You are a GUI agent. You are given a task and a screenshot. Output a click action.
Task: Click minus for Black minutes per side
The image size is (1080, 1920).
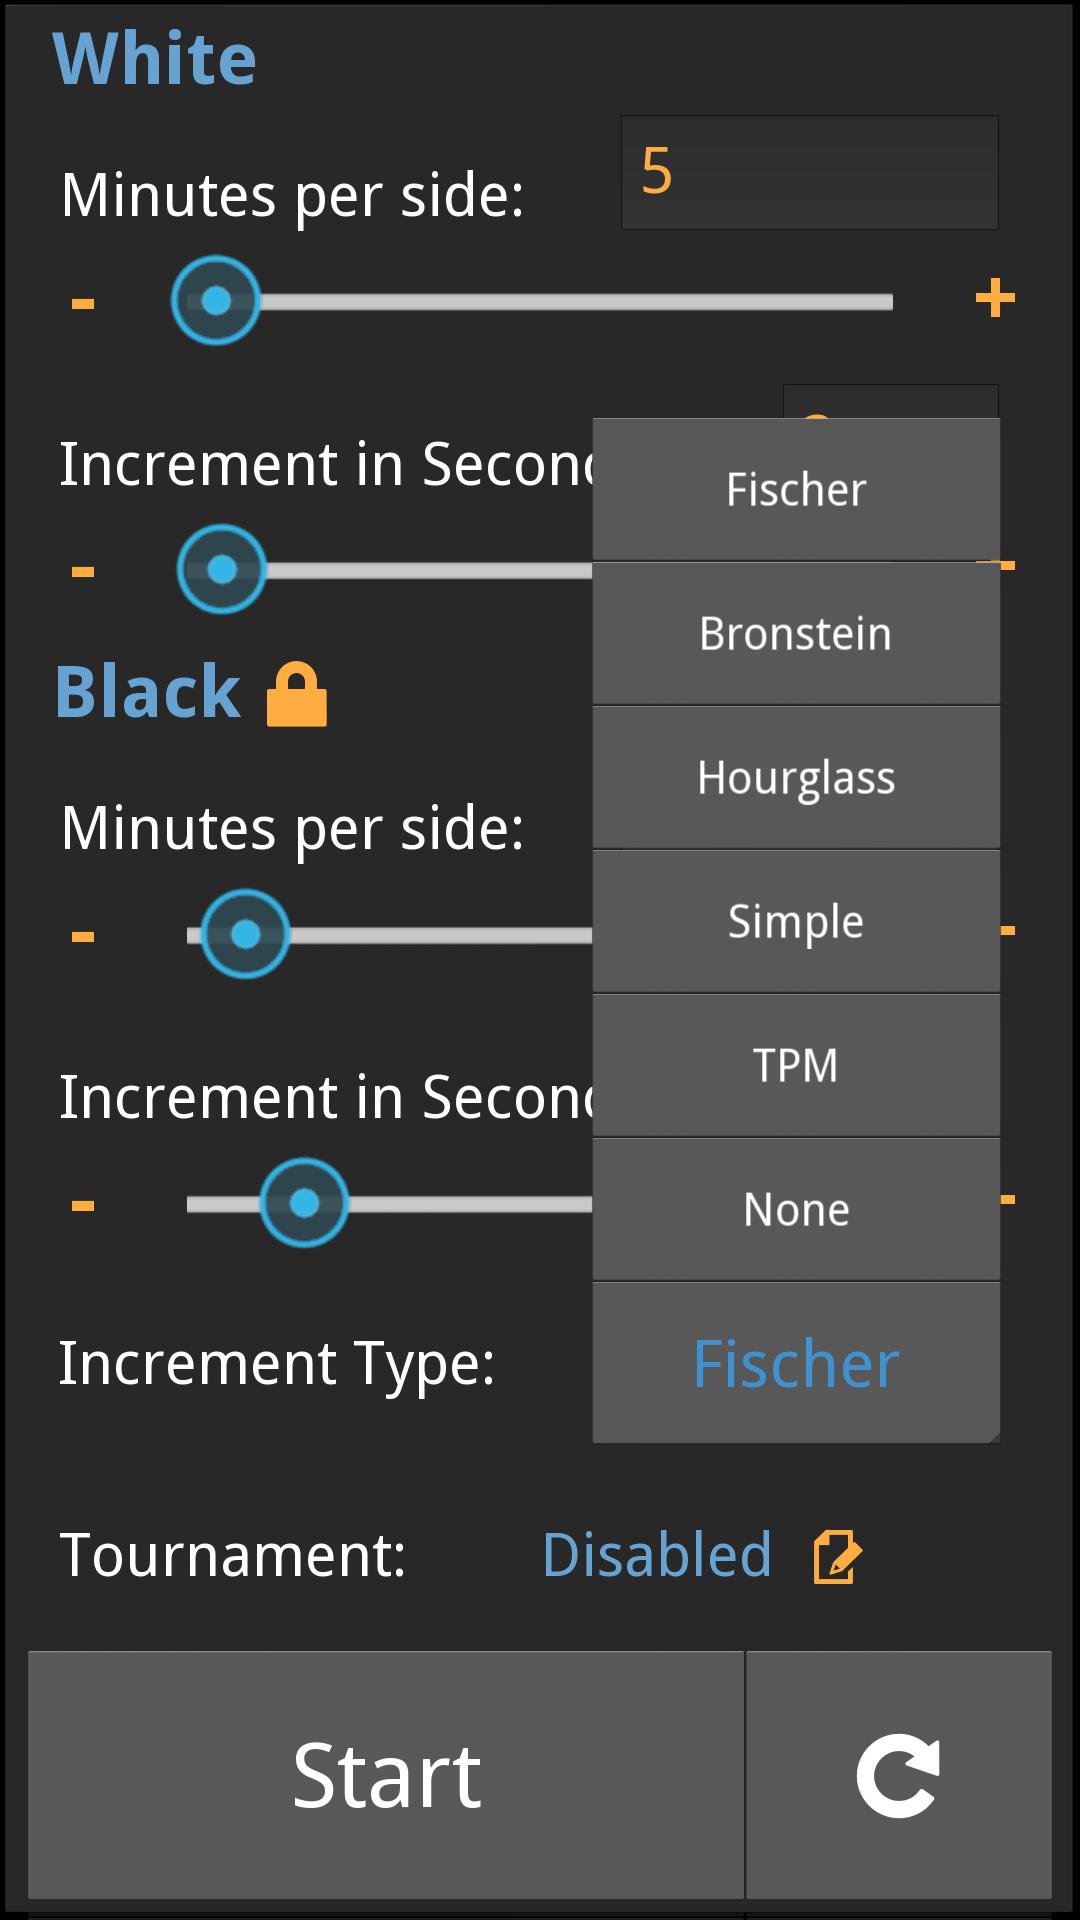83,936
